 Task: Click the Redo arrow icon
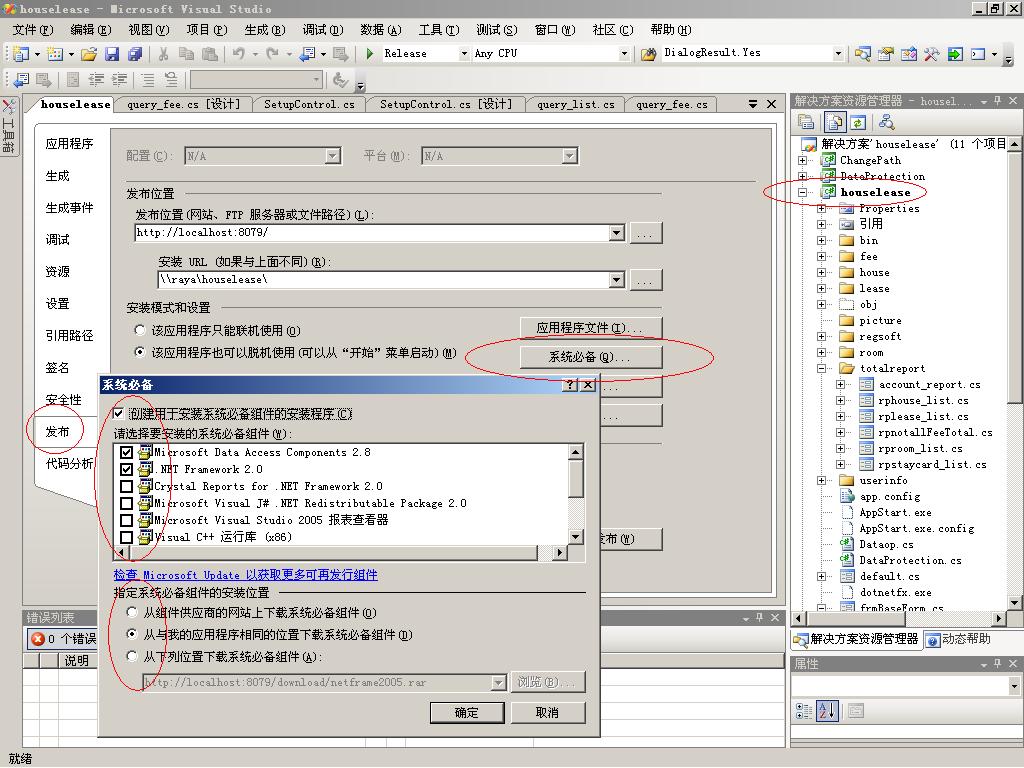[x=272, y=54]
